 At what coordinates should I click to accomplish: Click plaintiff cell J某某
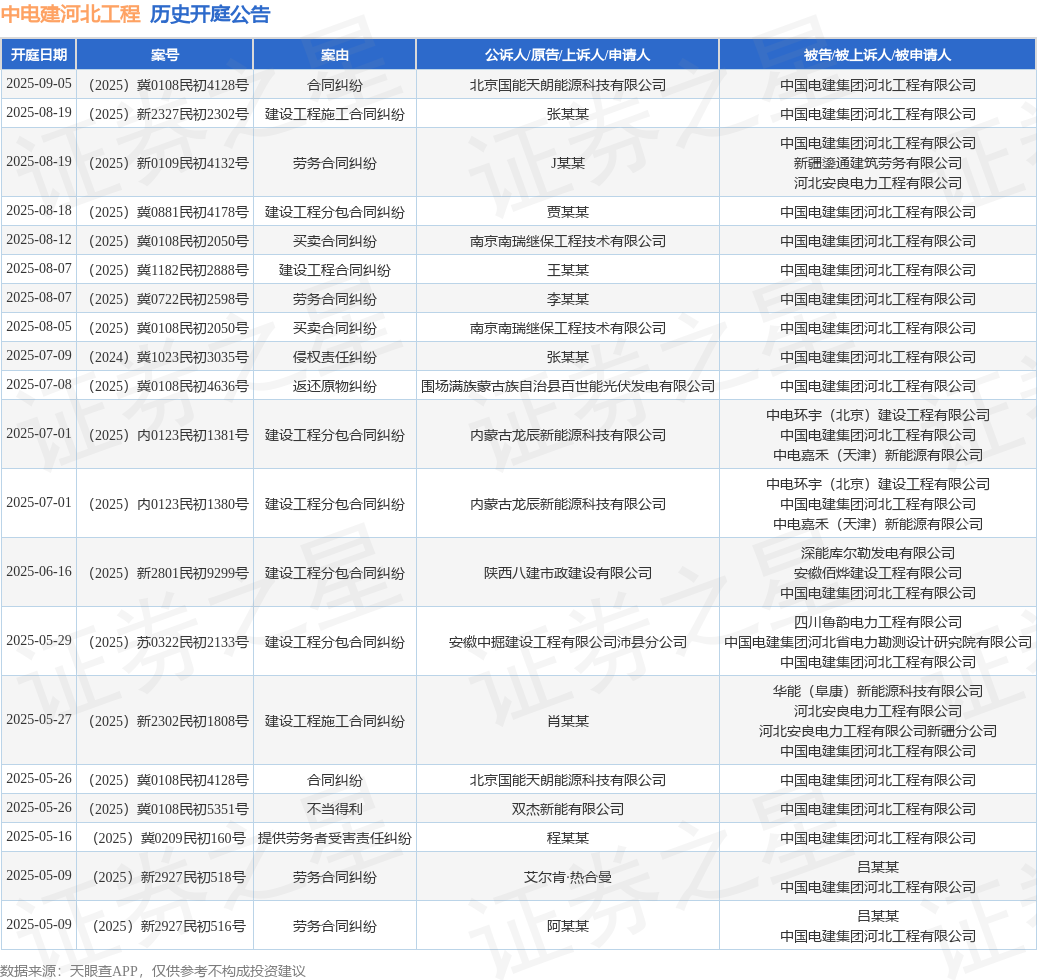567,163
